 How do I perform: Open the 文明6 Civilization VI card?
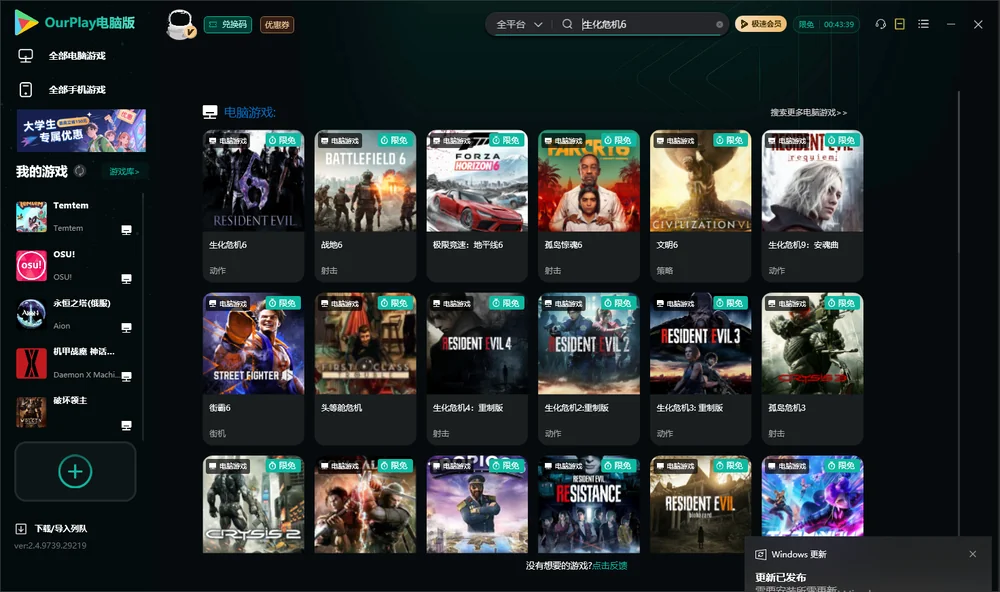pos(701,206)
